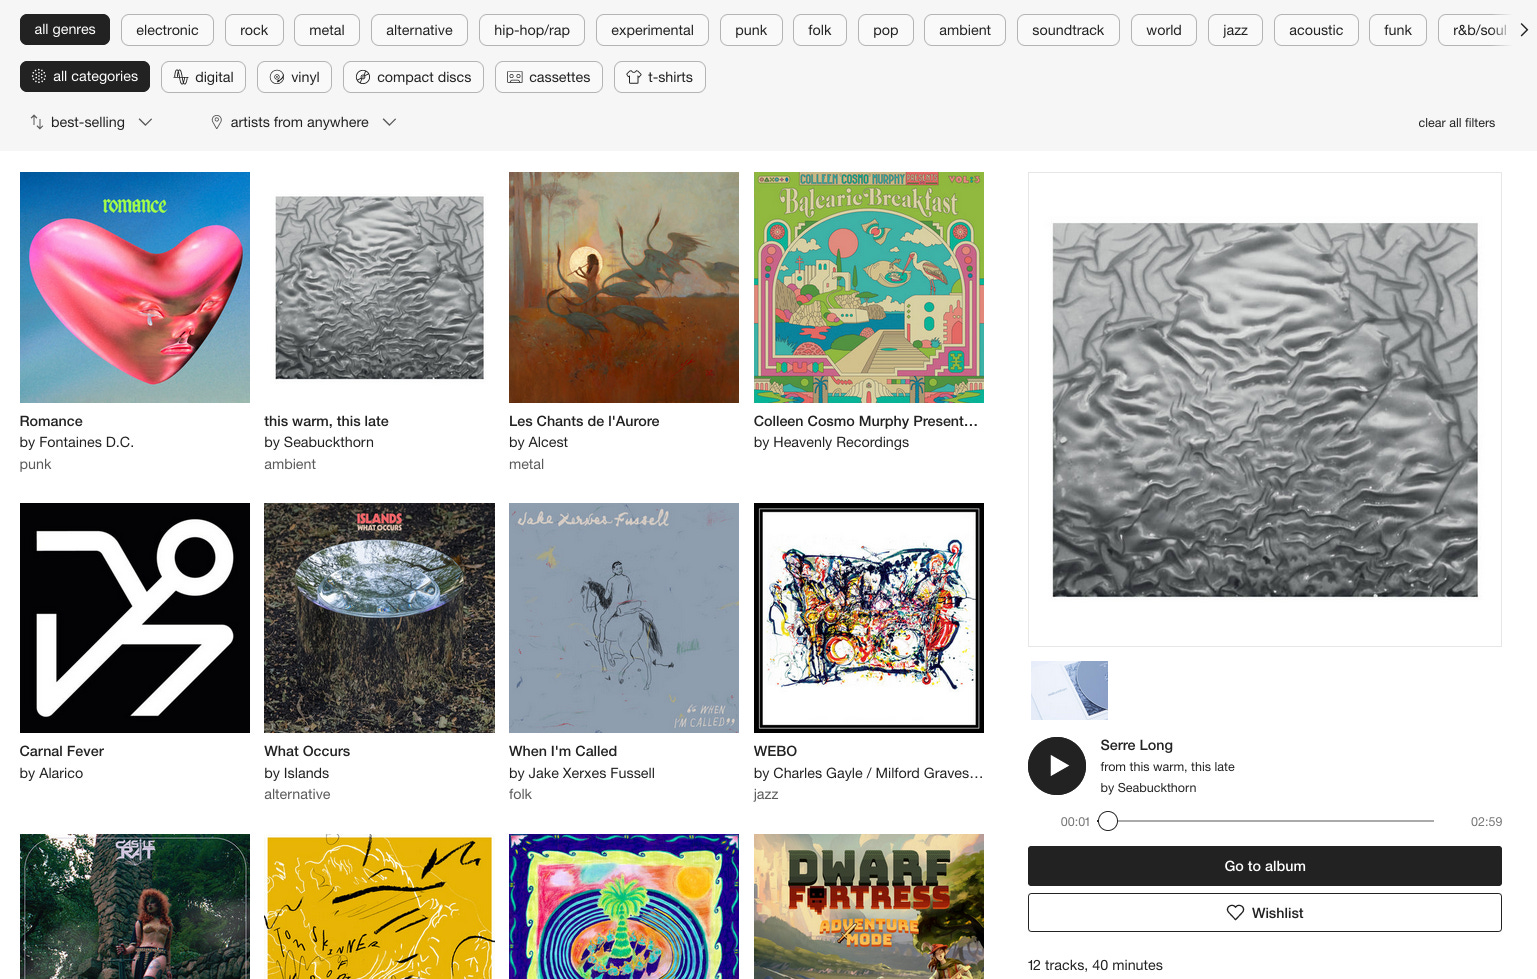This screenshot has width=1537, height=979.
Task: Filter by hip-hop/rap genre
Action: (x=532, y=30)
